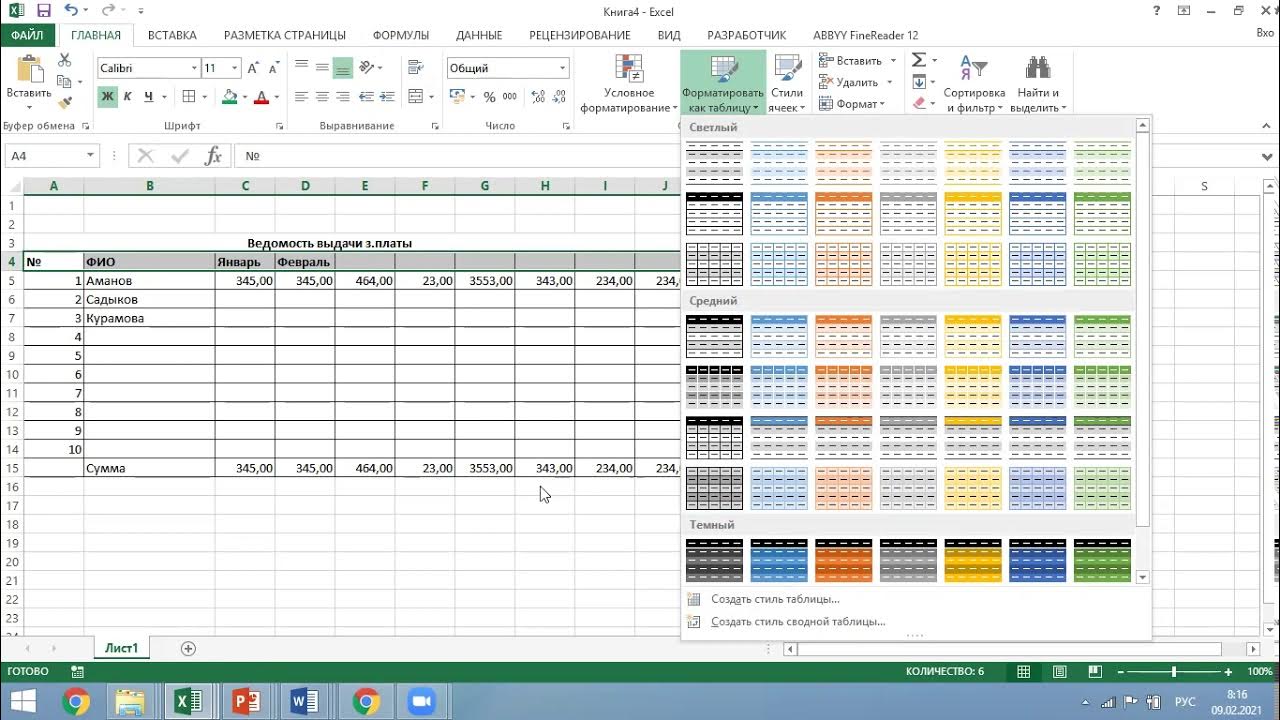
Task: Open the Name Box dropdown arrow
Action: pyautogui.click(x=90, y=156)
